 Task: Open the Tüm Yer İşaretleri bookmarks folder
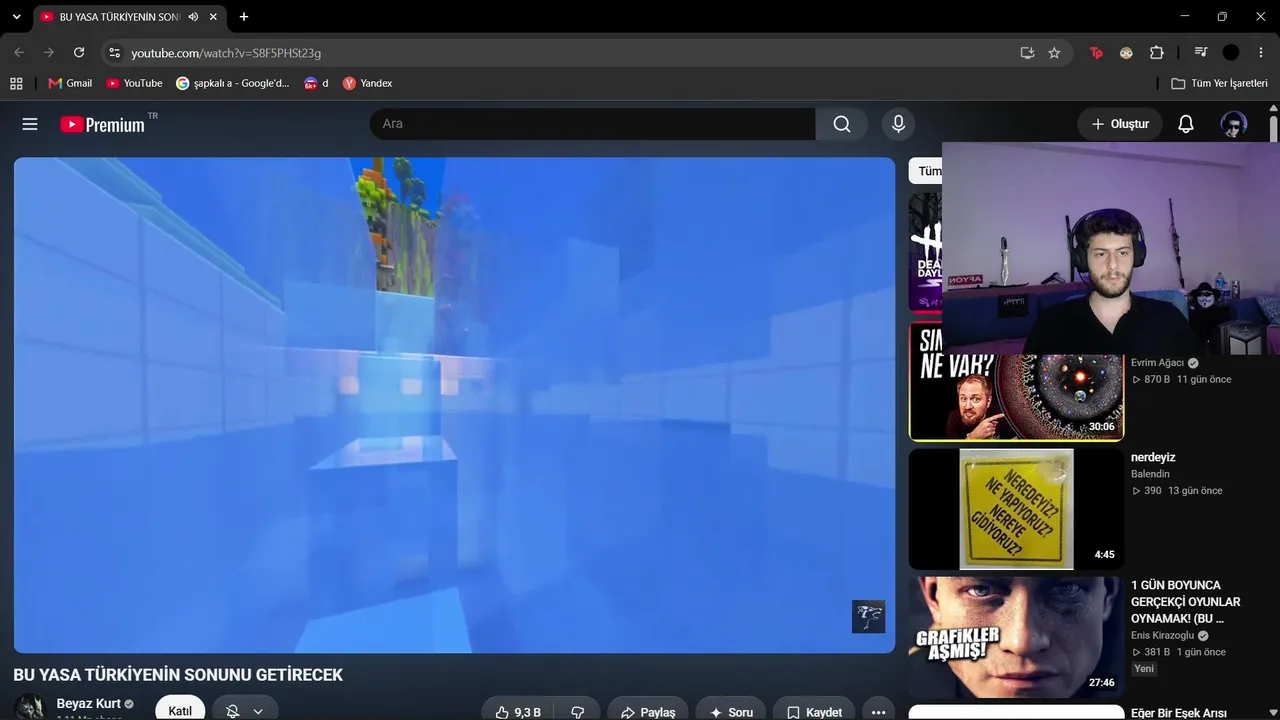click(x=1219, y=84)
